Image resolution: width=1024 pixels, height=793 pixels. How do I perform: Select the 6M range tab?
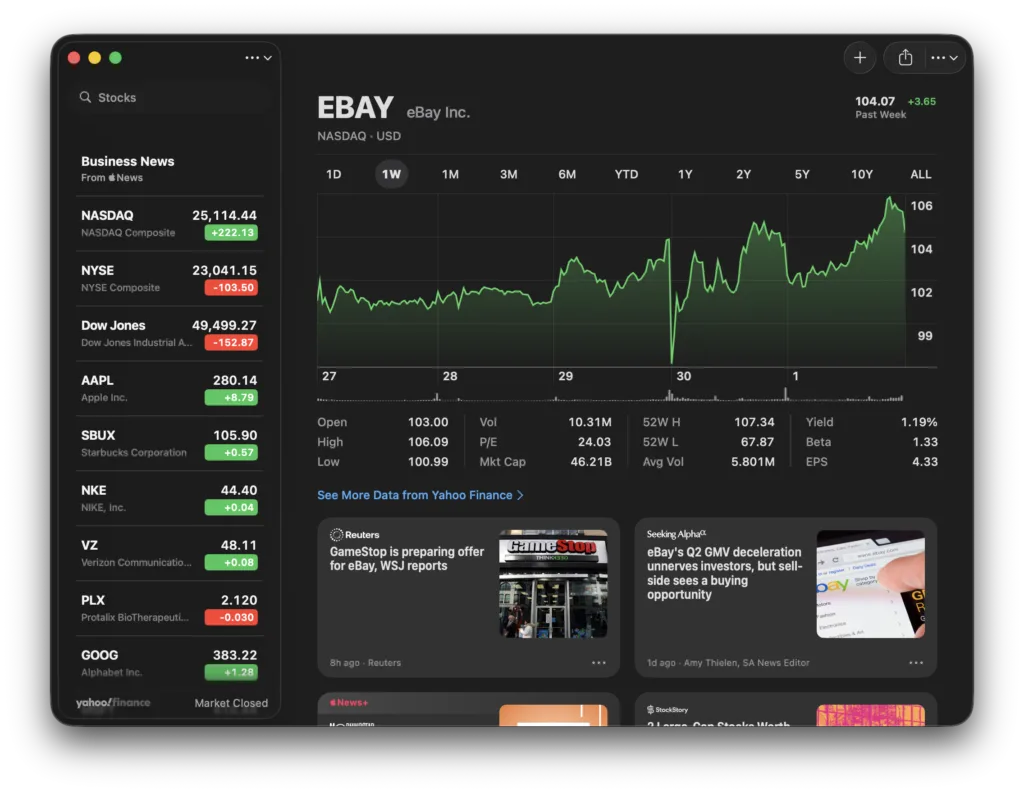[567, 174]
